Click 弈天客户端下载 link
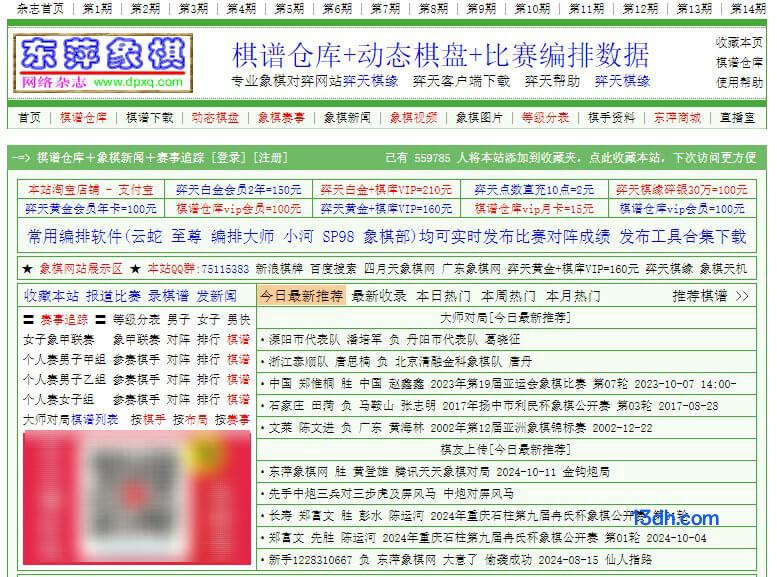Viewport: 777px width, 577px height. click(x=461, y=81)
